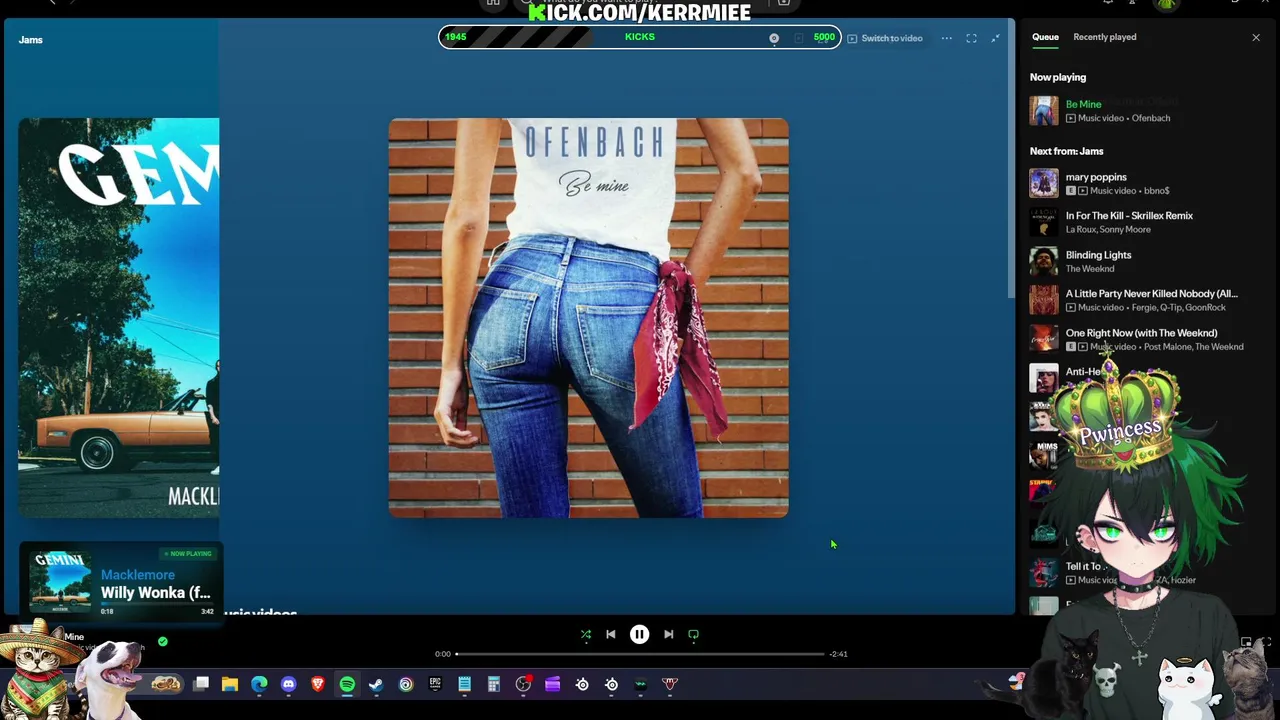Open Task View from the taskbar
The height and width of the screenshot is (720, 1280).
point(201,684)
